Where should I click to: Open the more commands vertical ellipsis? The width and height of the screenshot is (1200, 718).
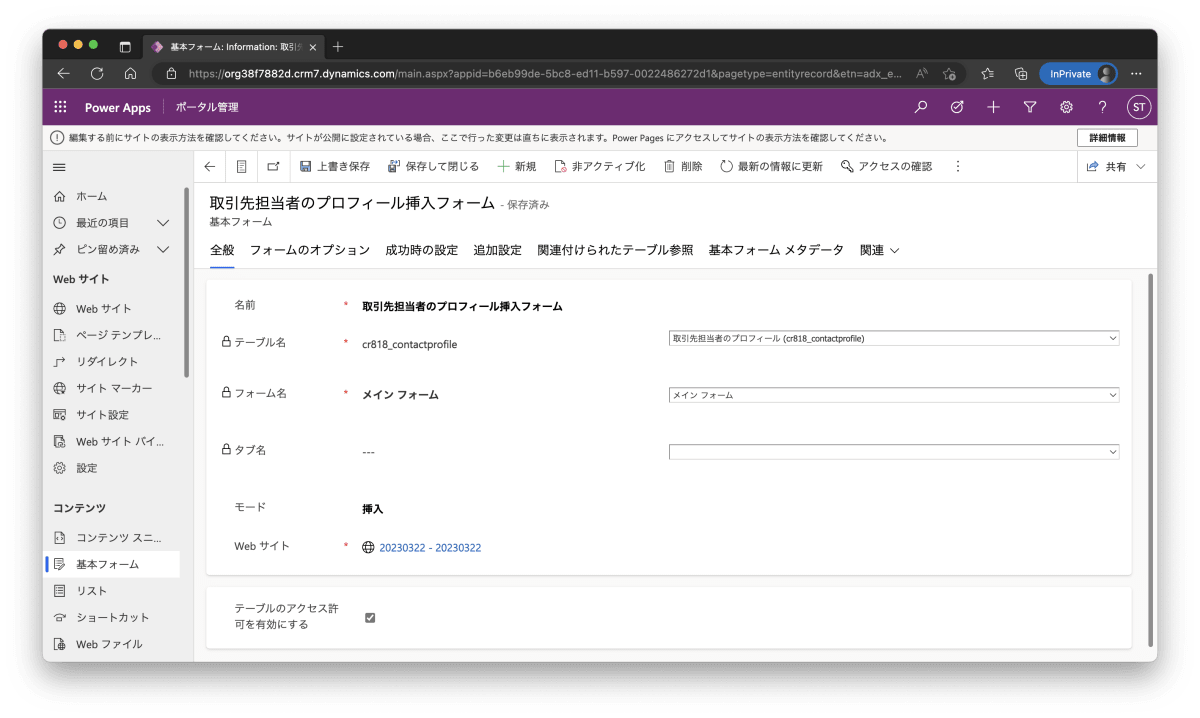(x=957, y=167)
